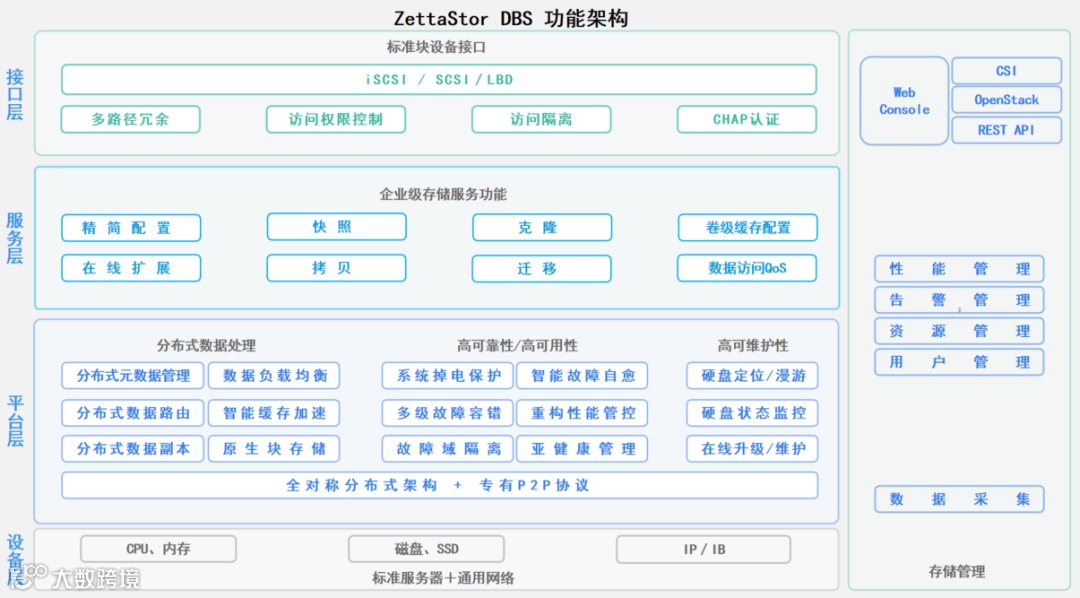Select the 多路径冗余 box
This screenshot has height=598, width=1080.
131,119
